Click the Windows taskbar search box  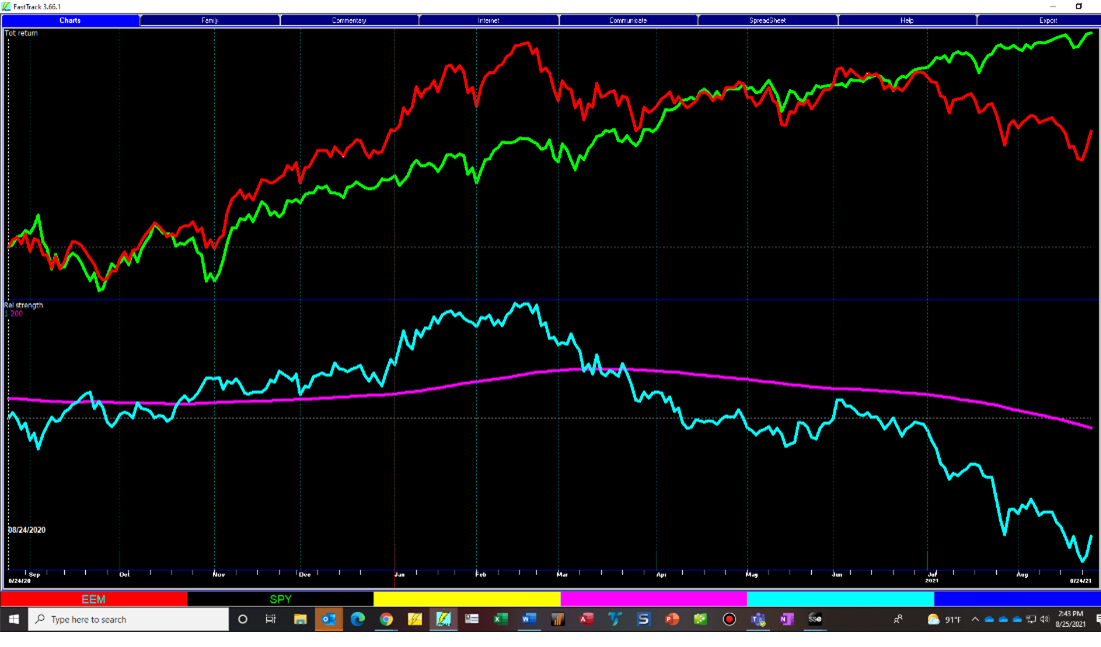click(x=130, y=620)
